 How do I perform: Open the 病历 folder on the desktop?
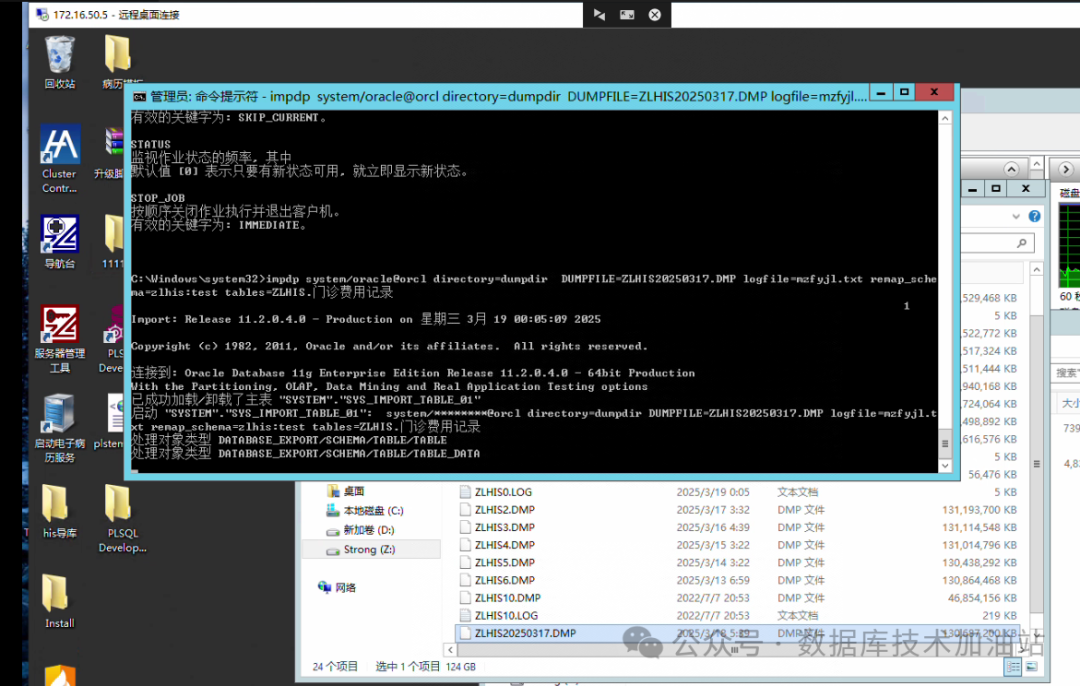[x=118, y=63]
